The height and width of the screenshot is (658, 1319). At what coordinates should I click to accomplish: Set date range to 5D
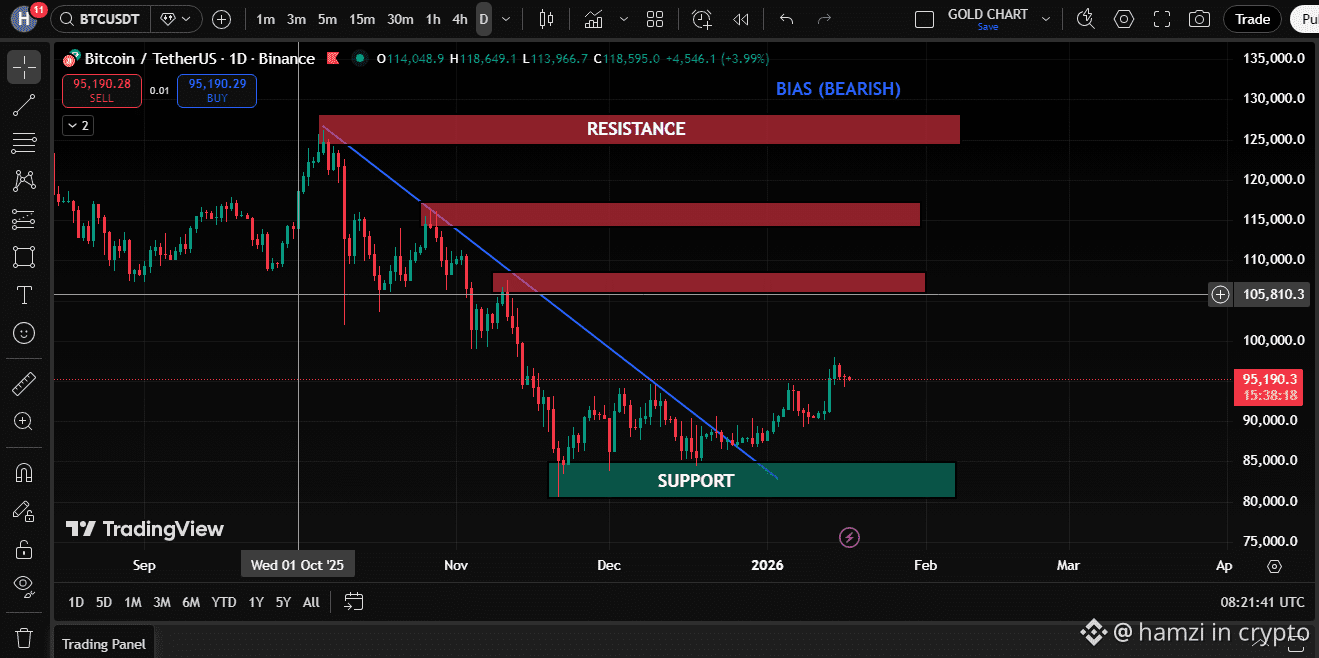[x=104, y=602]
